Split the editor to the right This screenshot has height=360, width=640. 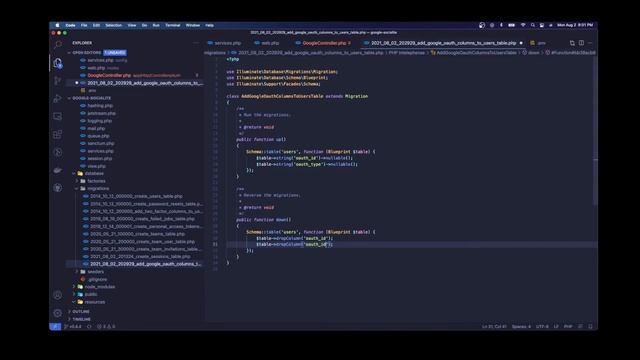581,43
